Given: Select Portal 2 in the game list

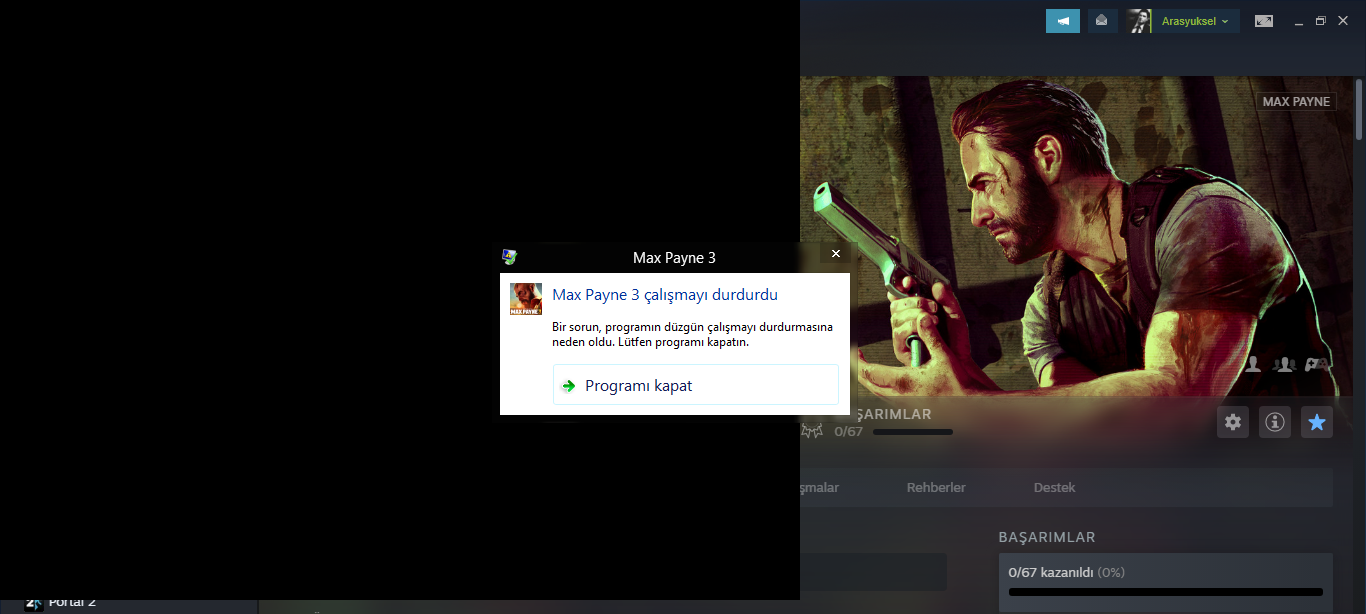Looking at the screenshot, I should [72, 602].
